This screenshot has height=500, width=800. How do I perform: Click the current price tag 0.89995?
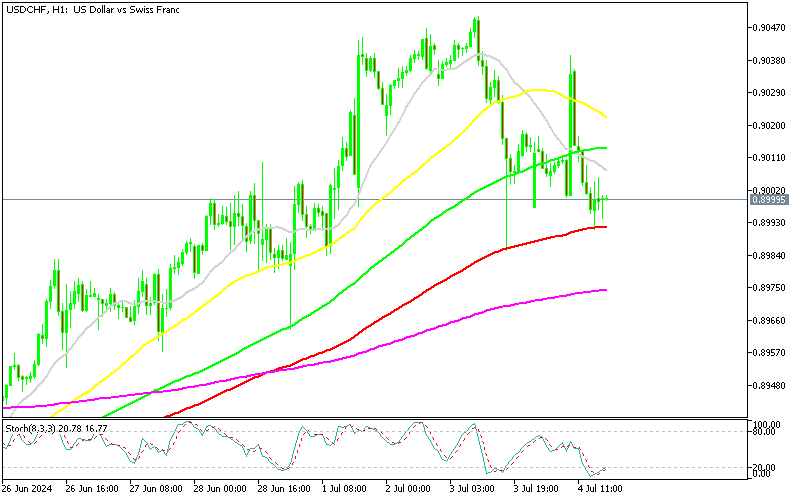point(769,200)
